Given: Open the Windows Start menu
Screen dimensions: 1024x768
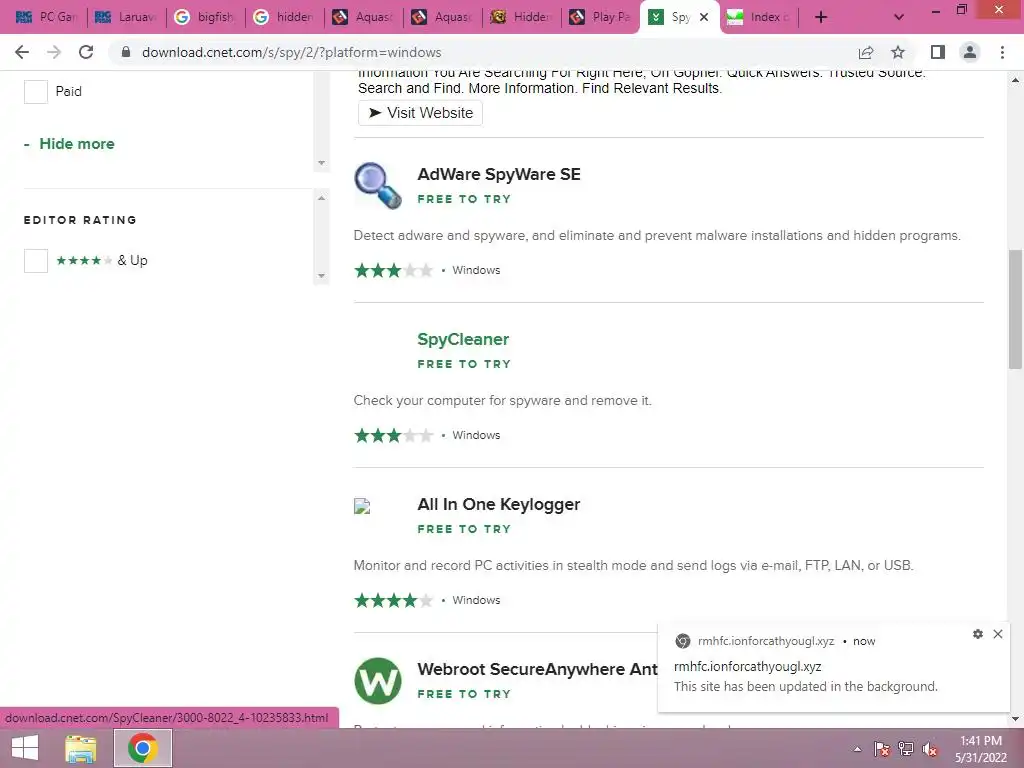Looking at the screenshot, I should [x=25, y=748].
